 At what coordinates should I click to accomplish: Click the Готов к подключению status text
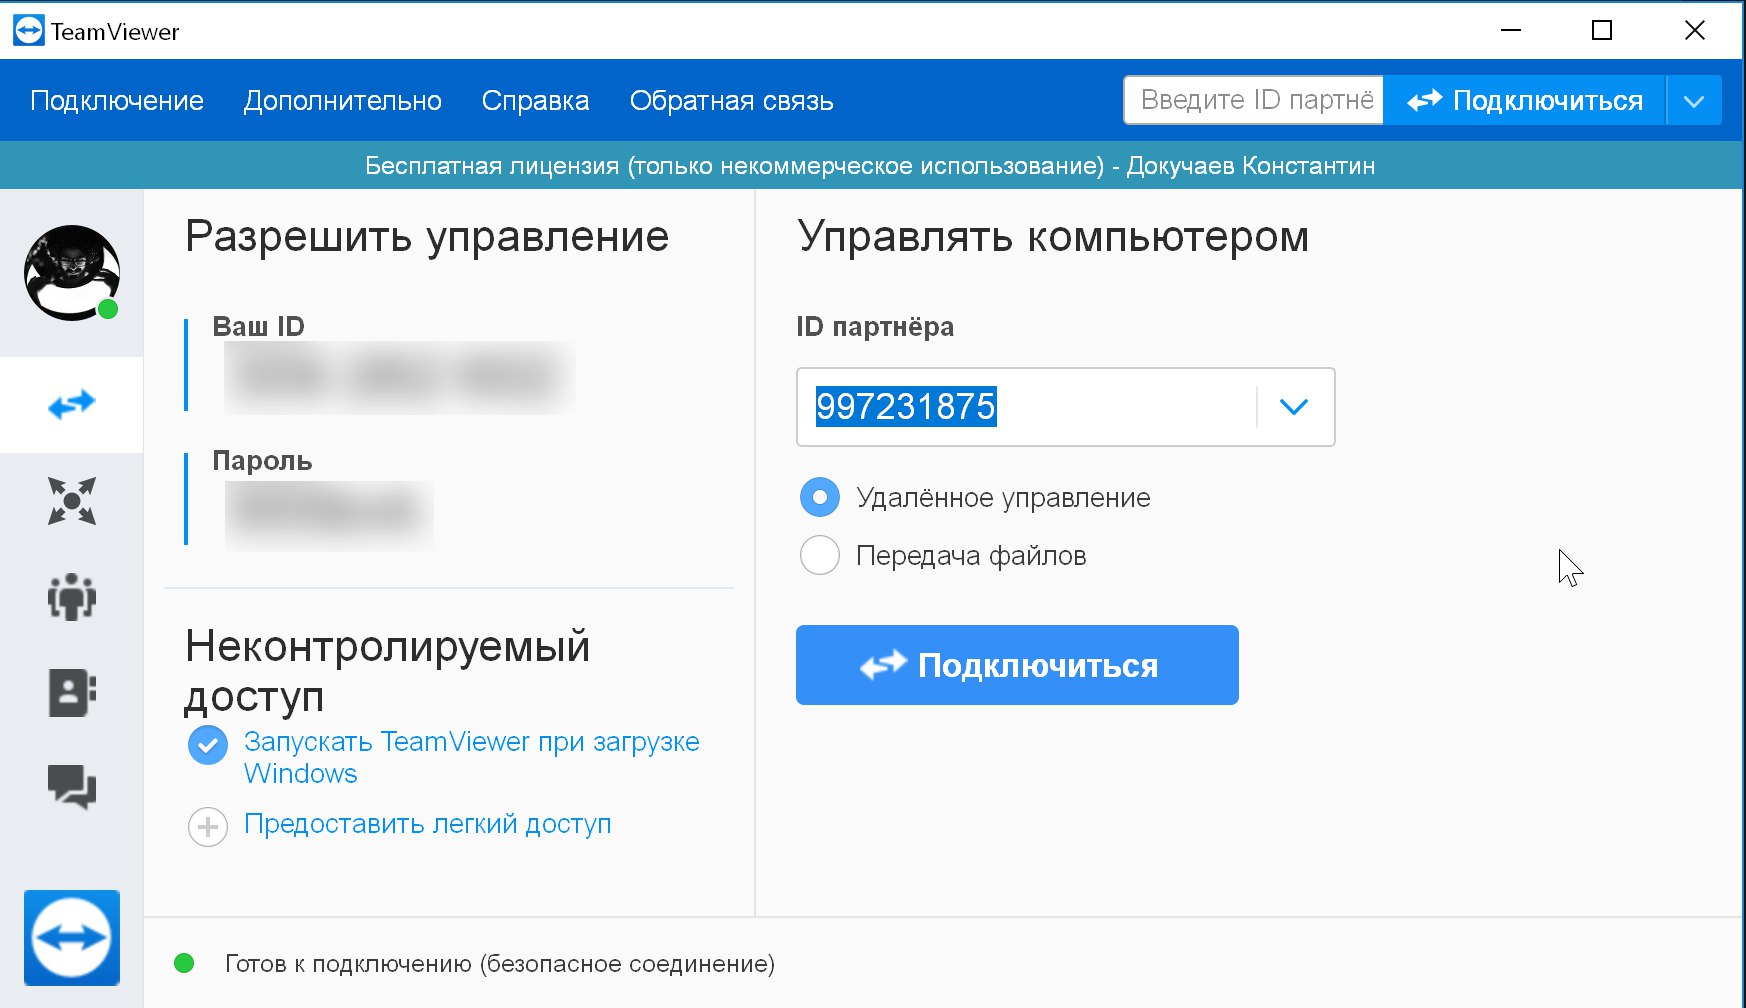click(x=500, y=964)
